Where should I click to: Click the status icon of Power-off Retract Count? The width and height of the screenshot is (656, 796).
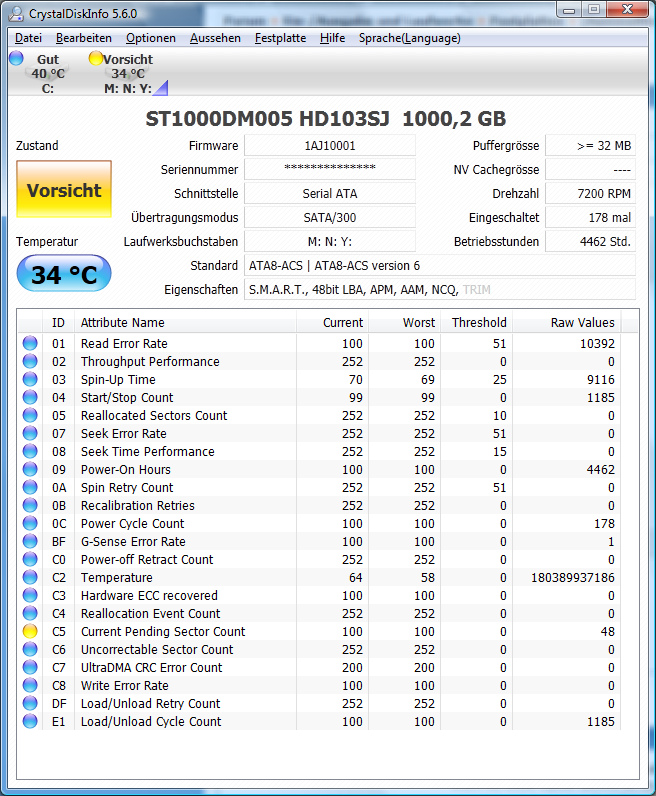pyautogui.click(x=30, y=559)
